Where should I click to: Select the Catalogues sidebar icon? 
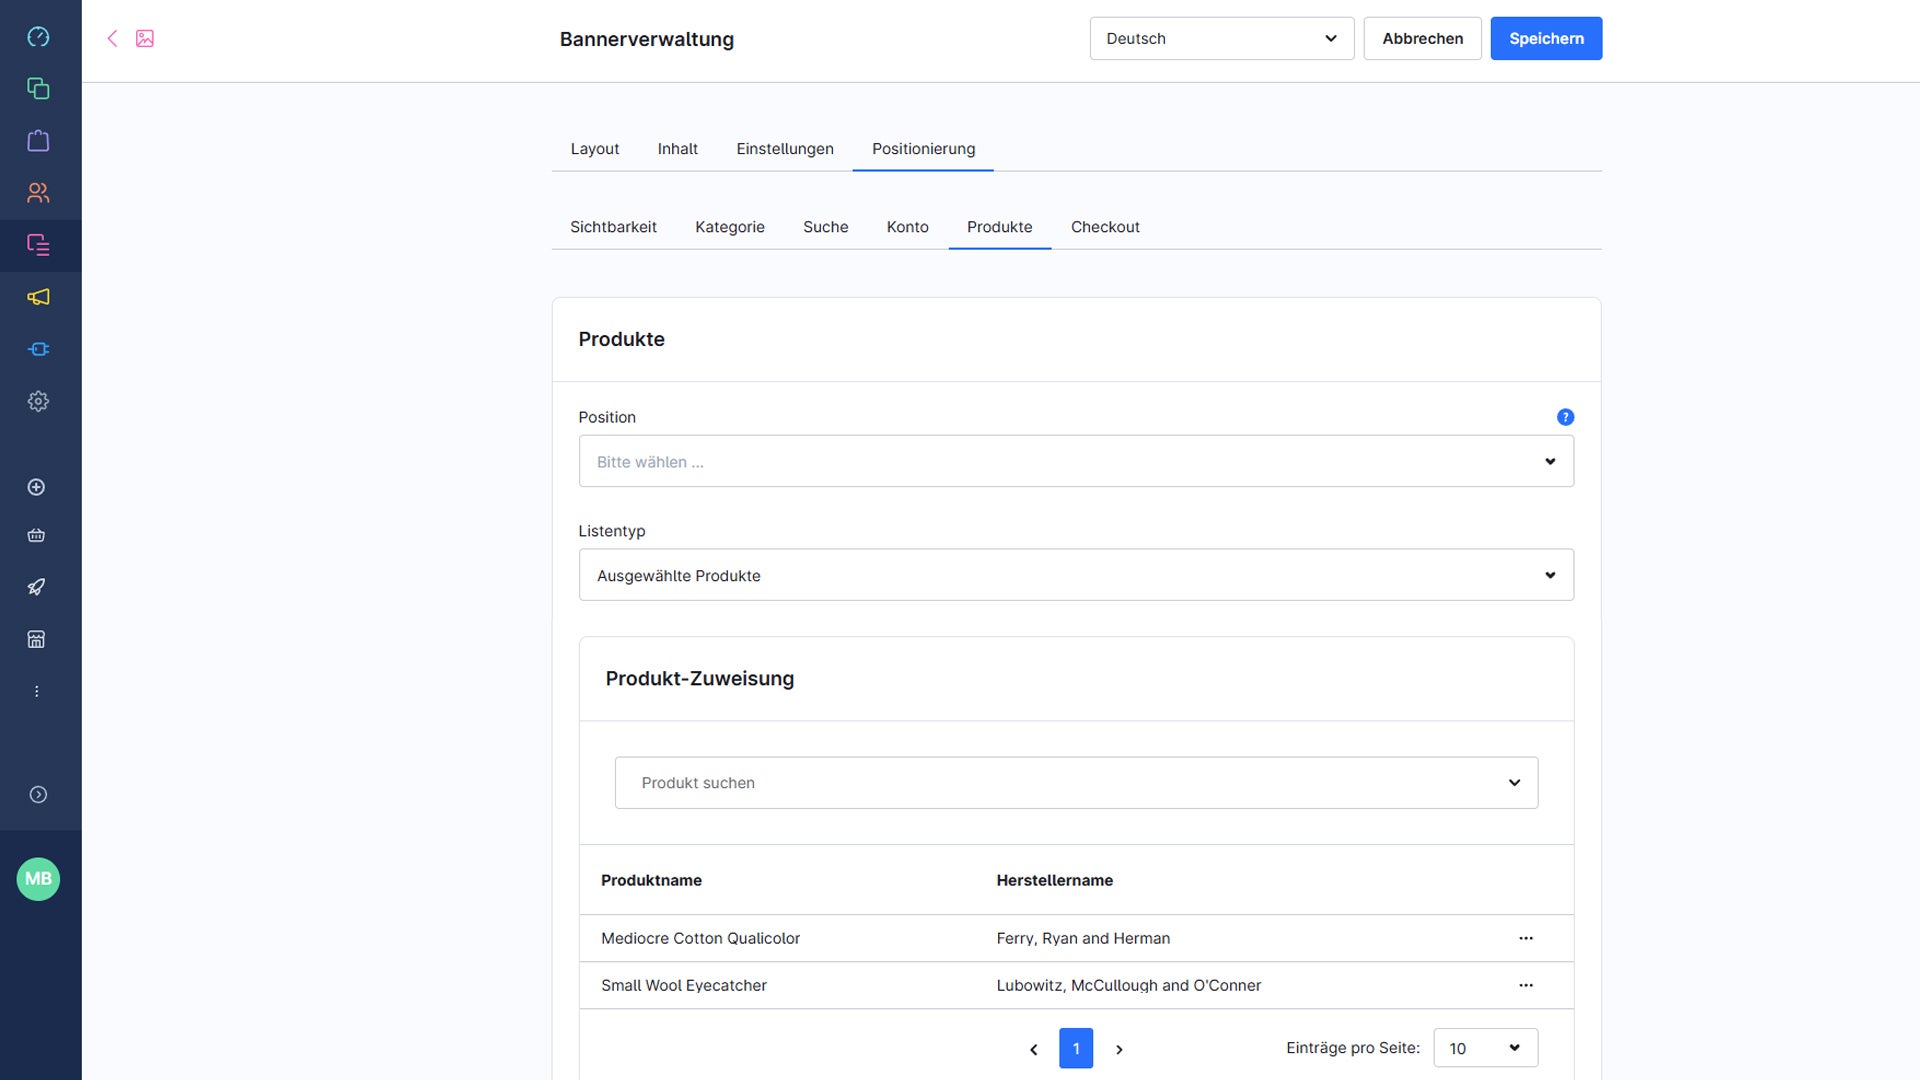(38, 88)
